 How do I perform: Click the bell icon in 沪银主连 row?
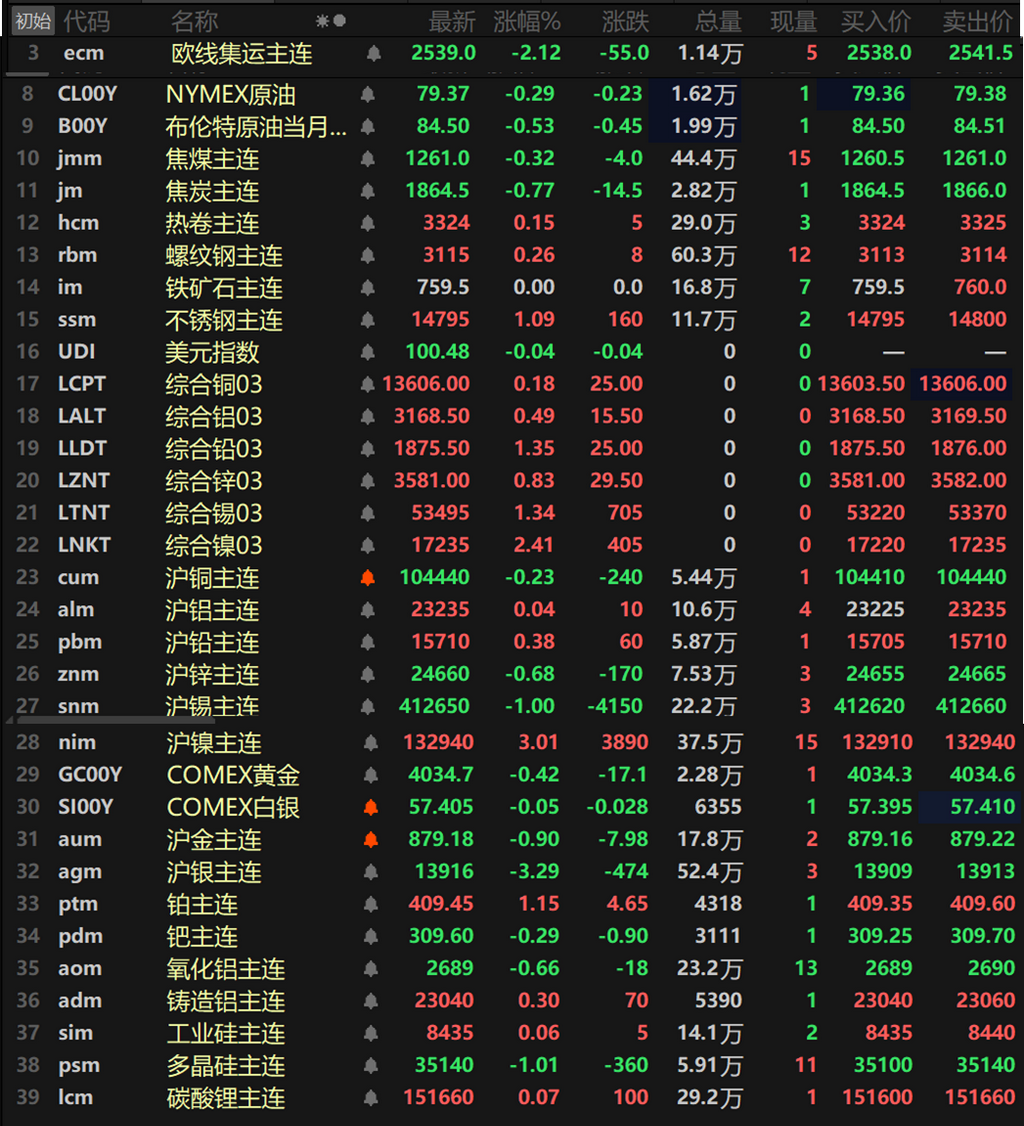pyautogui.click(x=371, y=871)
